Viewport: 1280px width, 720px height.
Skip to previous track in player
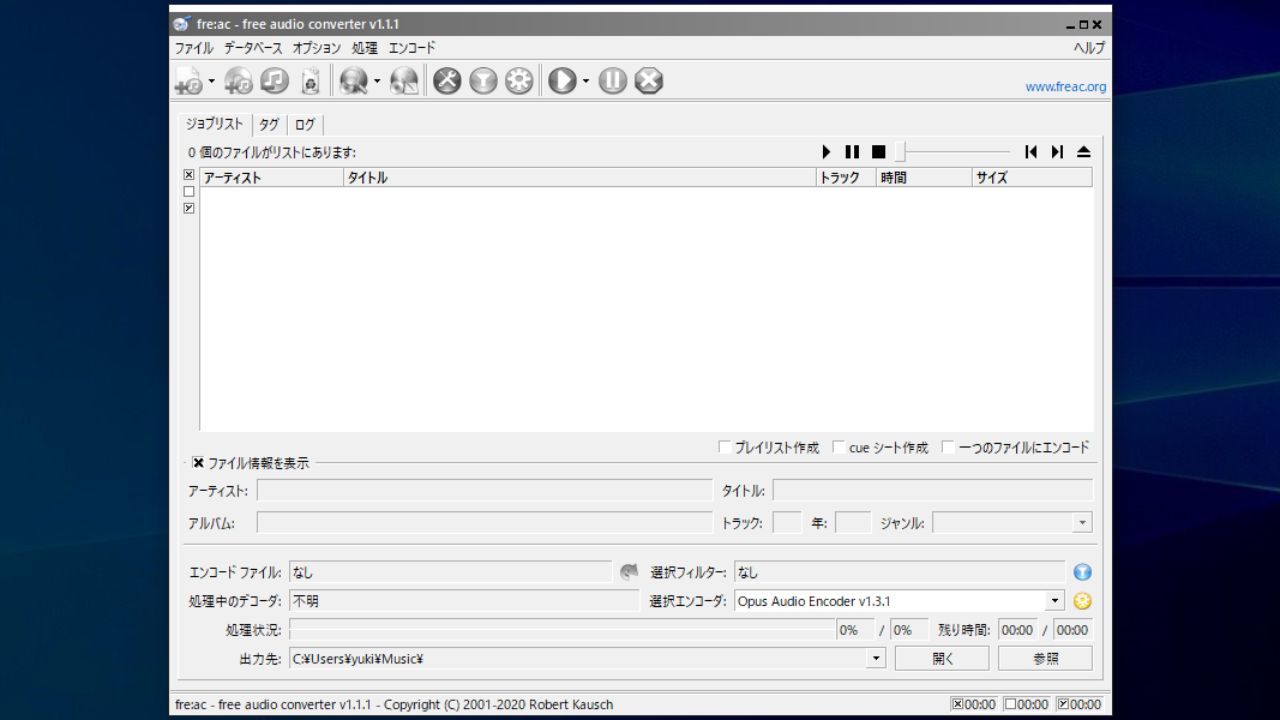click(1031, 152)
